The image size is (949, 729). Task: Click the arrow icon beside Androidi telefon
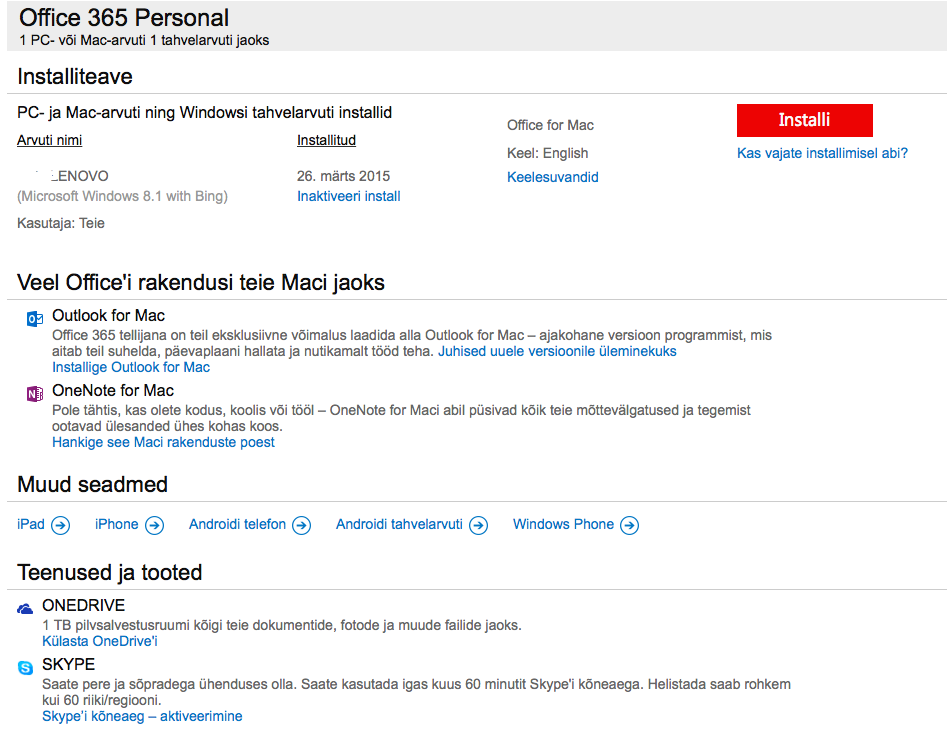pos(301,525)
